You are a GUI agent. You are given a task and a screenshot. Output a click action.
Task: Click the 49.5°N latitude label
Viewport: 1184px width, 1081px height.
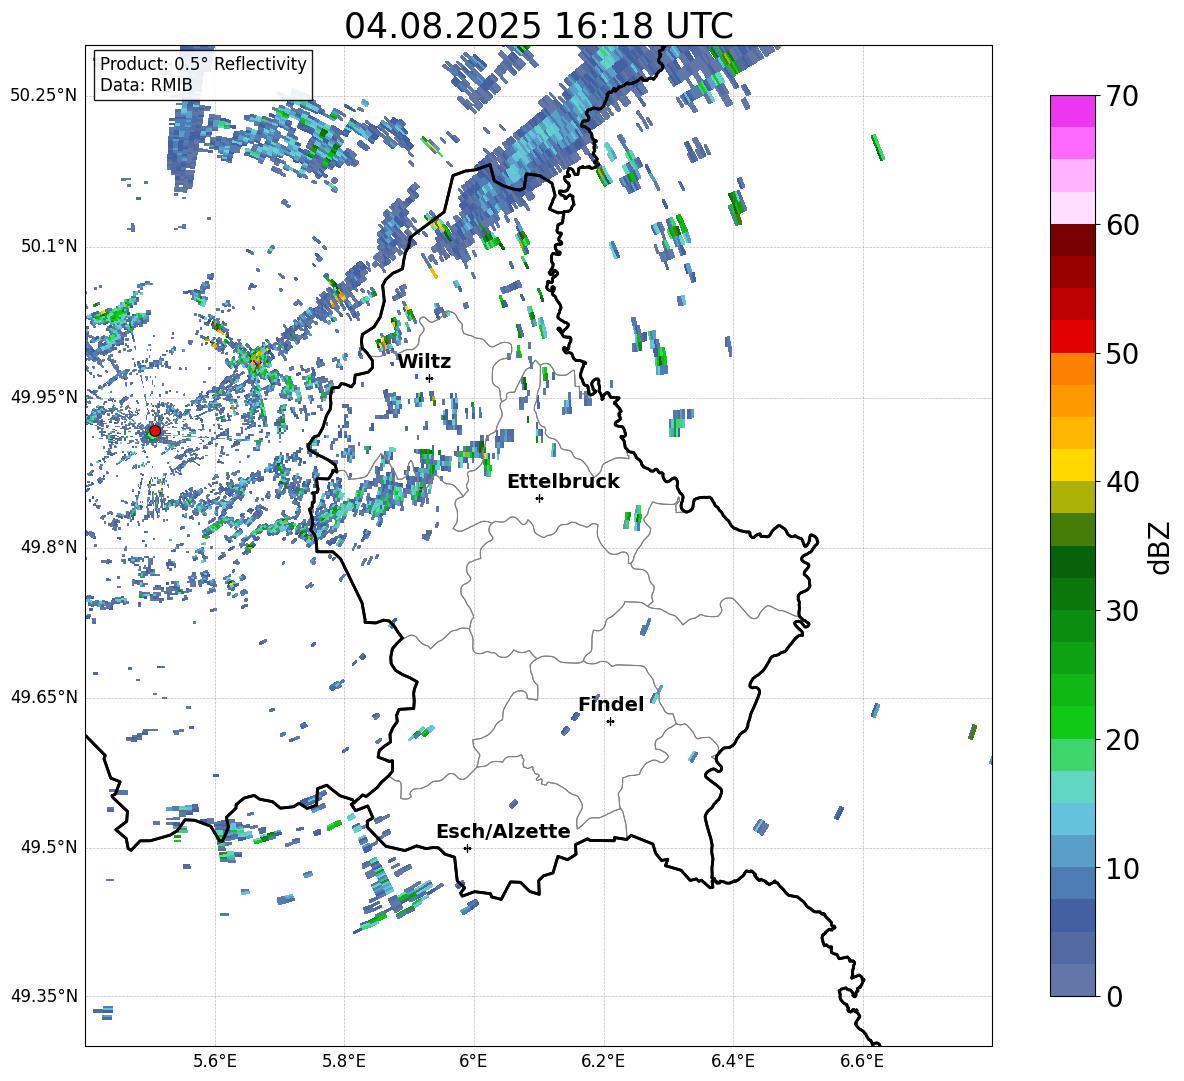48,846
